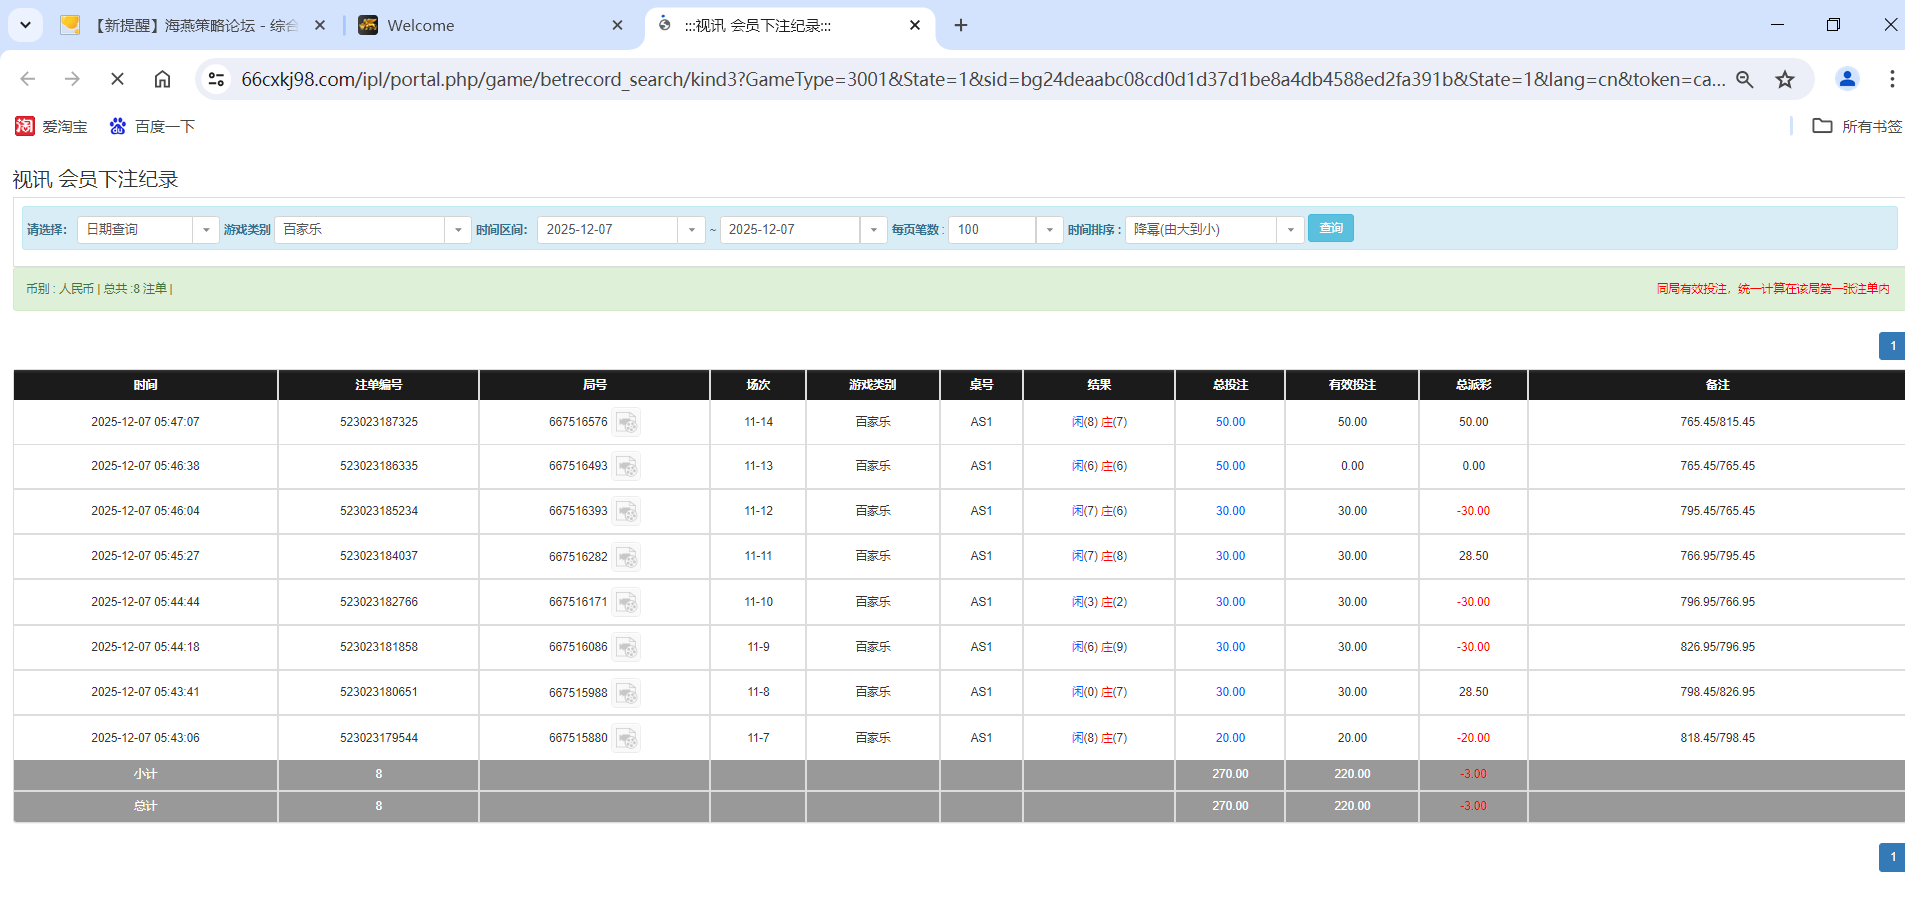
Task: Click the browser home icon
Action: click(x=162, y=79)
